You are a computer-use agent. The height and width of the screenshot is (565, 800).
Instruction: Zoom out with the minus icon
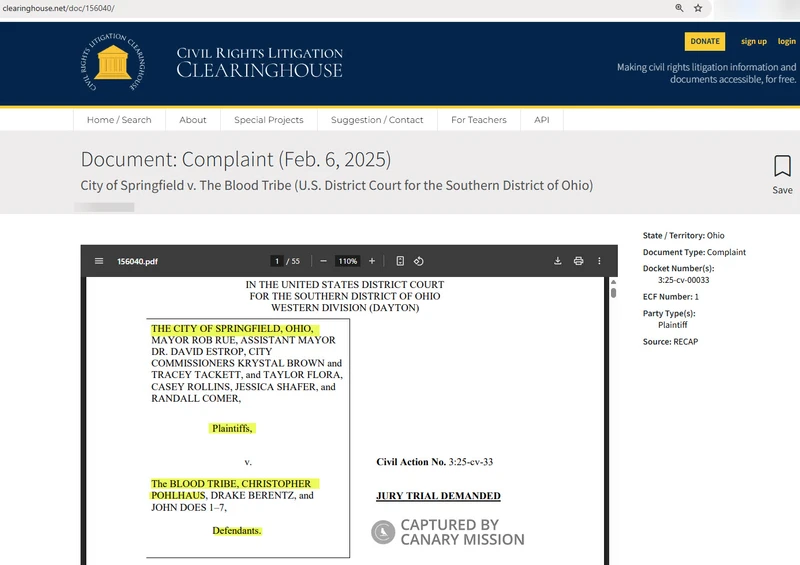click(x=323, y=261)
